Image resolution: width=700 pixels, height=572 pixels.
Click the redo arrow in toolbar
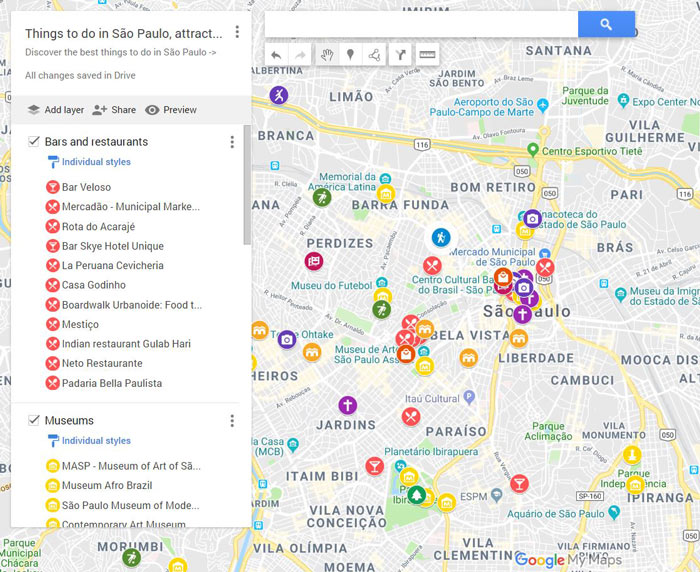point(300,55)
